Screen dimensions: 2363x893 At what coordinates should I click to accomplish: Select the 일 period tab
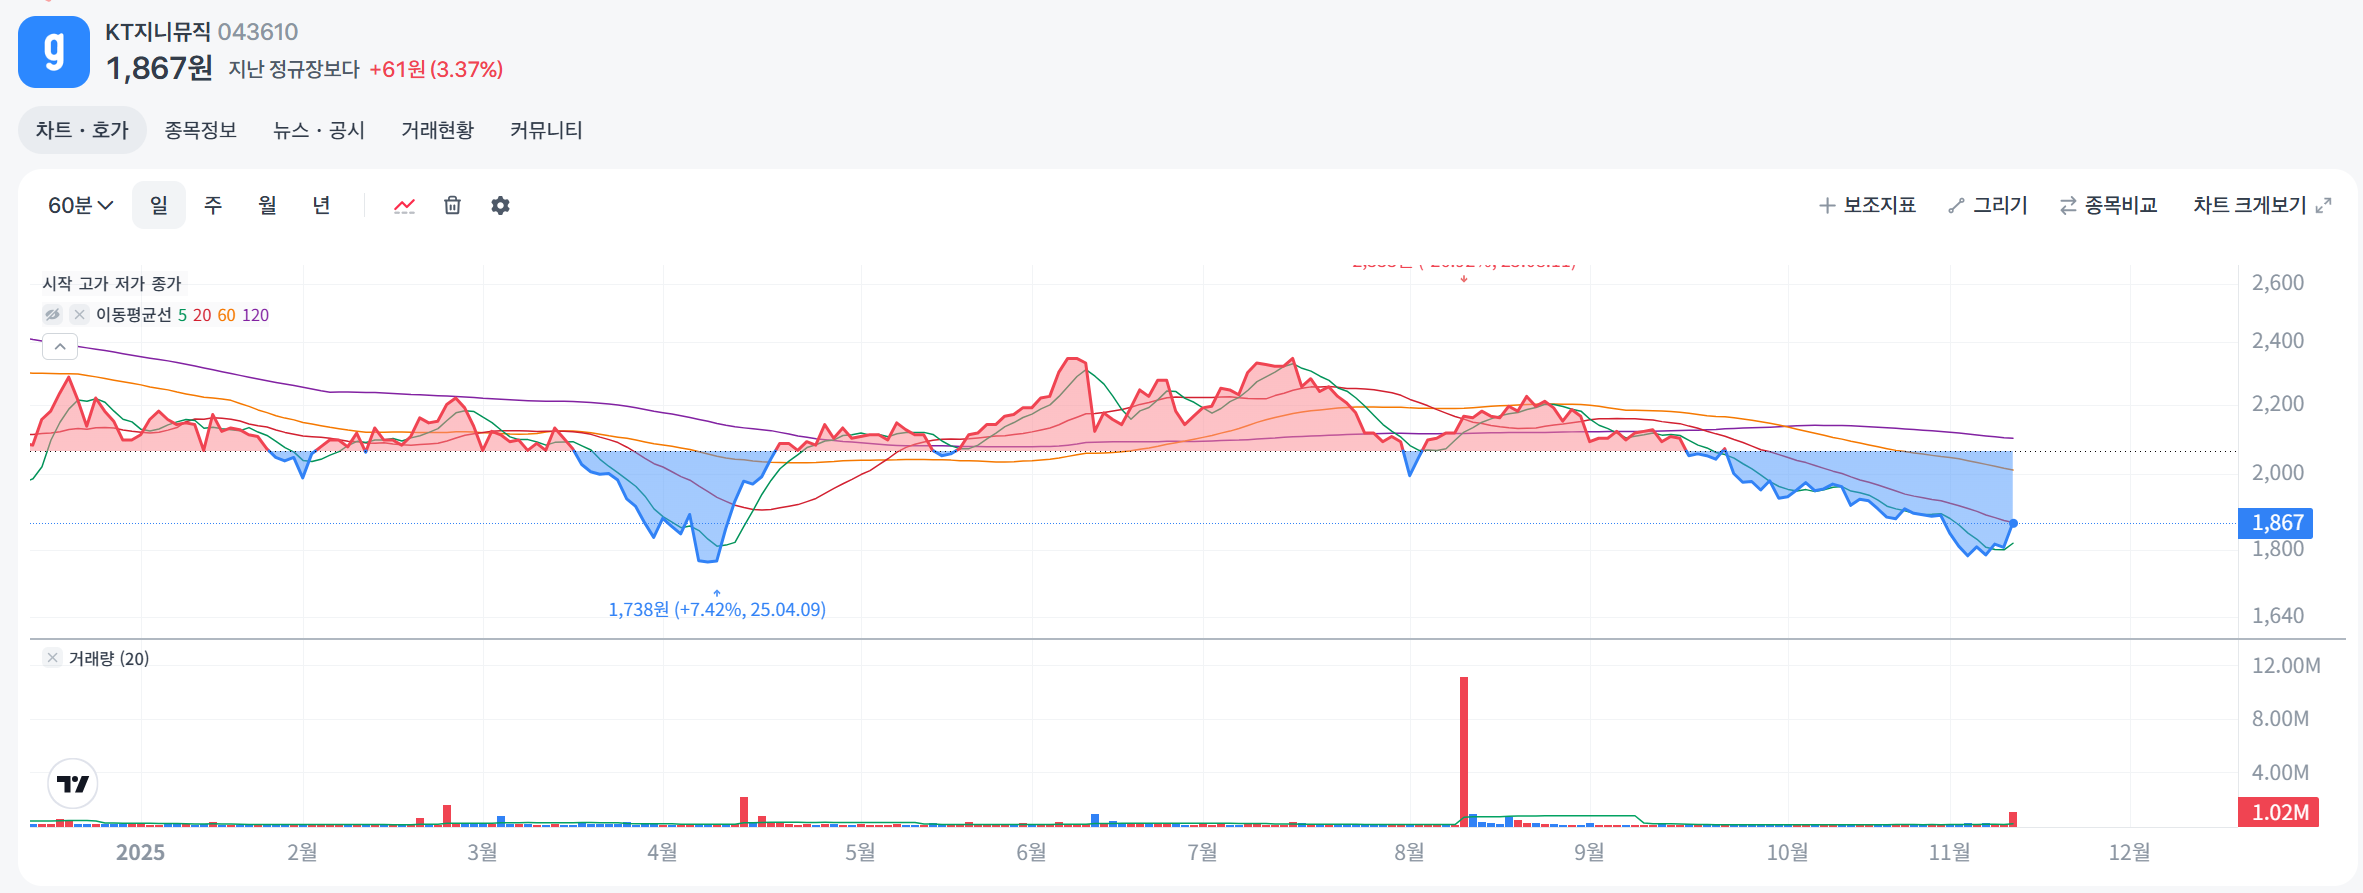pos(159,205)
